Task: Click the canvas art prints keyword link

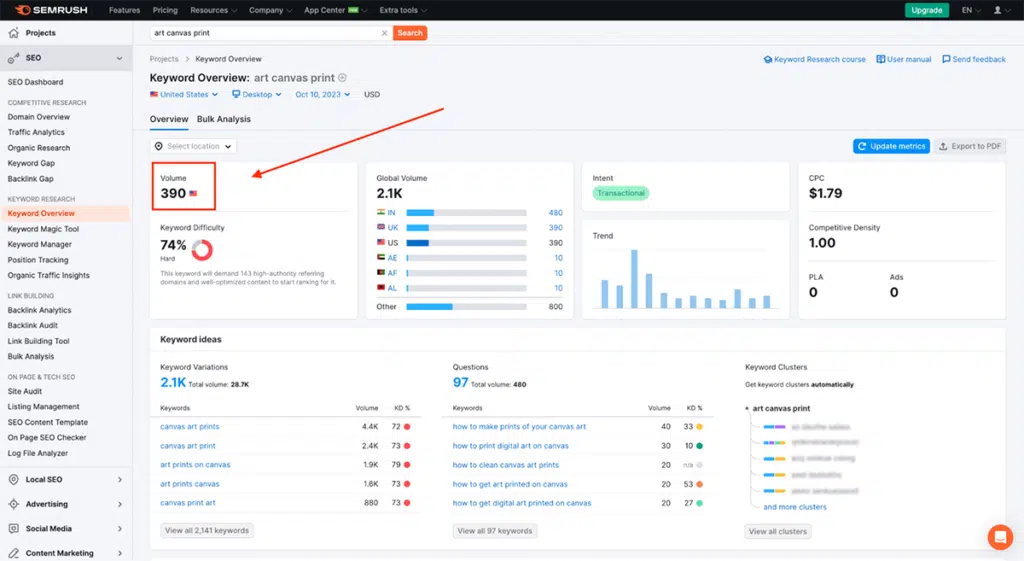Action: (x=189, y=426)
